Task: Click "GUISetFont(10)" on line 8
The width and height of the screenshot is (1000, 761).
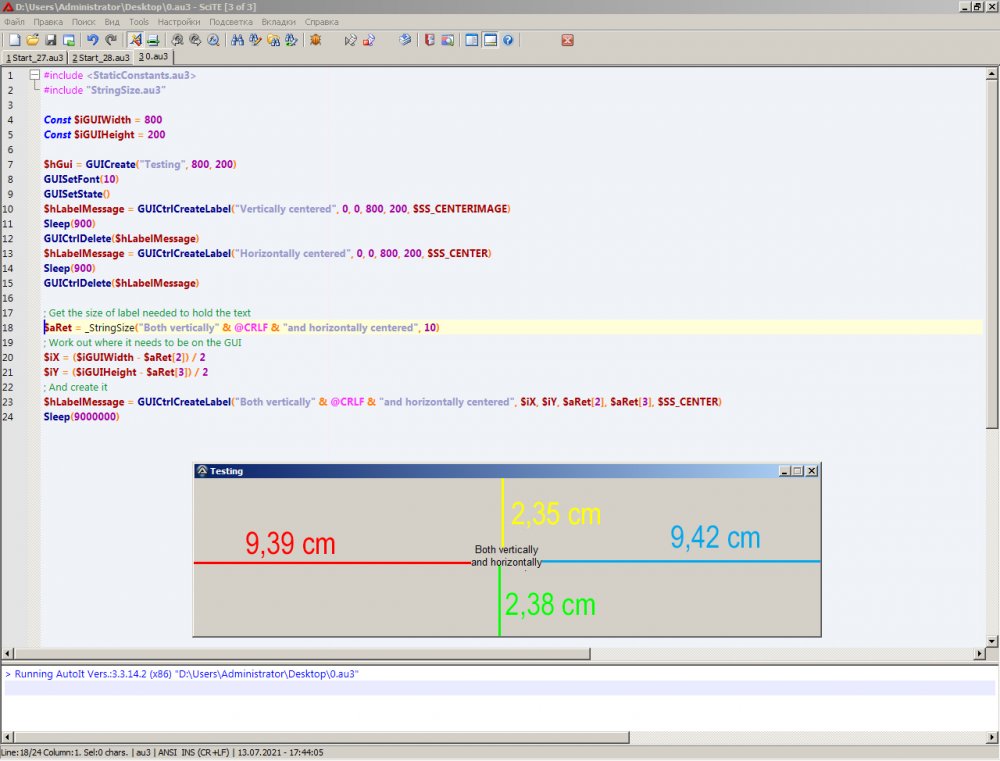Action: pos(81,179)
